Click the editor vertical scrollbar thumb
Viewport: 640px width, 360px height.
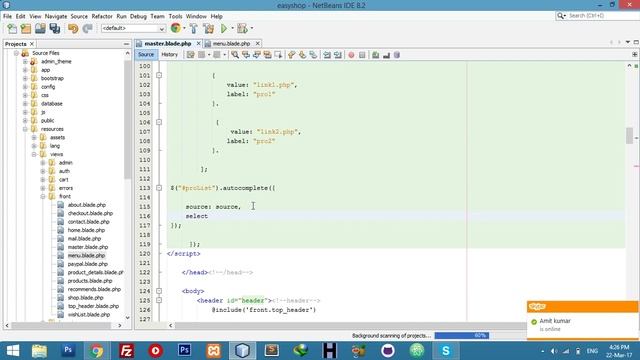629,136
